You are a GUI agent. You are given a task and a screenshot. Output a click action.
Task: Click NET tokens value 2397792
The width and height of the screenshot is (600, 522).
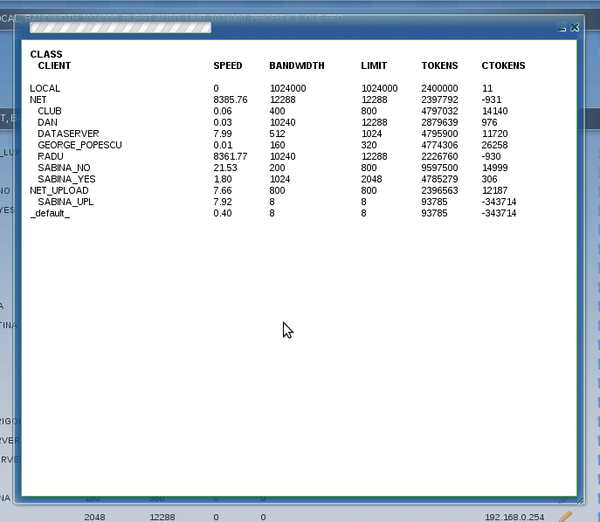pyautogui.click(x=440, y=100)
